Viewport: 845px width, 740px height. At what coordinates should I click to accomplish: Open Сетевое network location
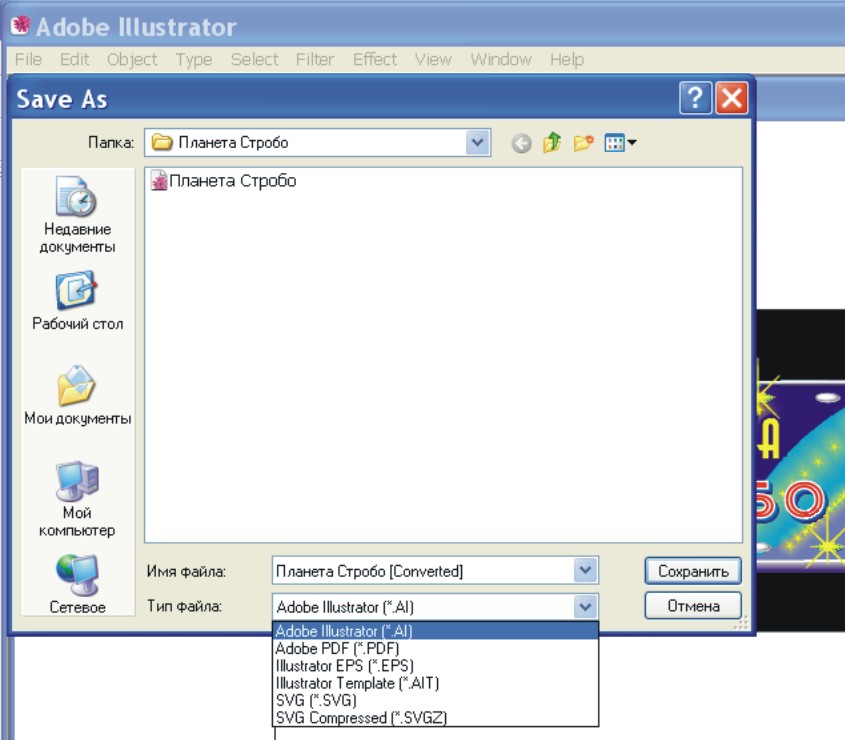click(x=77, y=584)
